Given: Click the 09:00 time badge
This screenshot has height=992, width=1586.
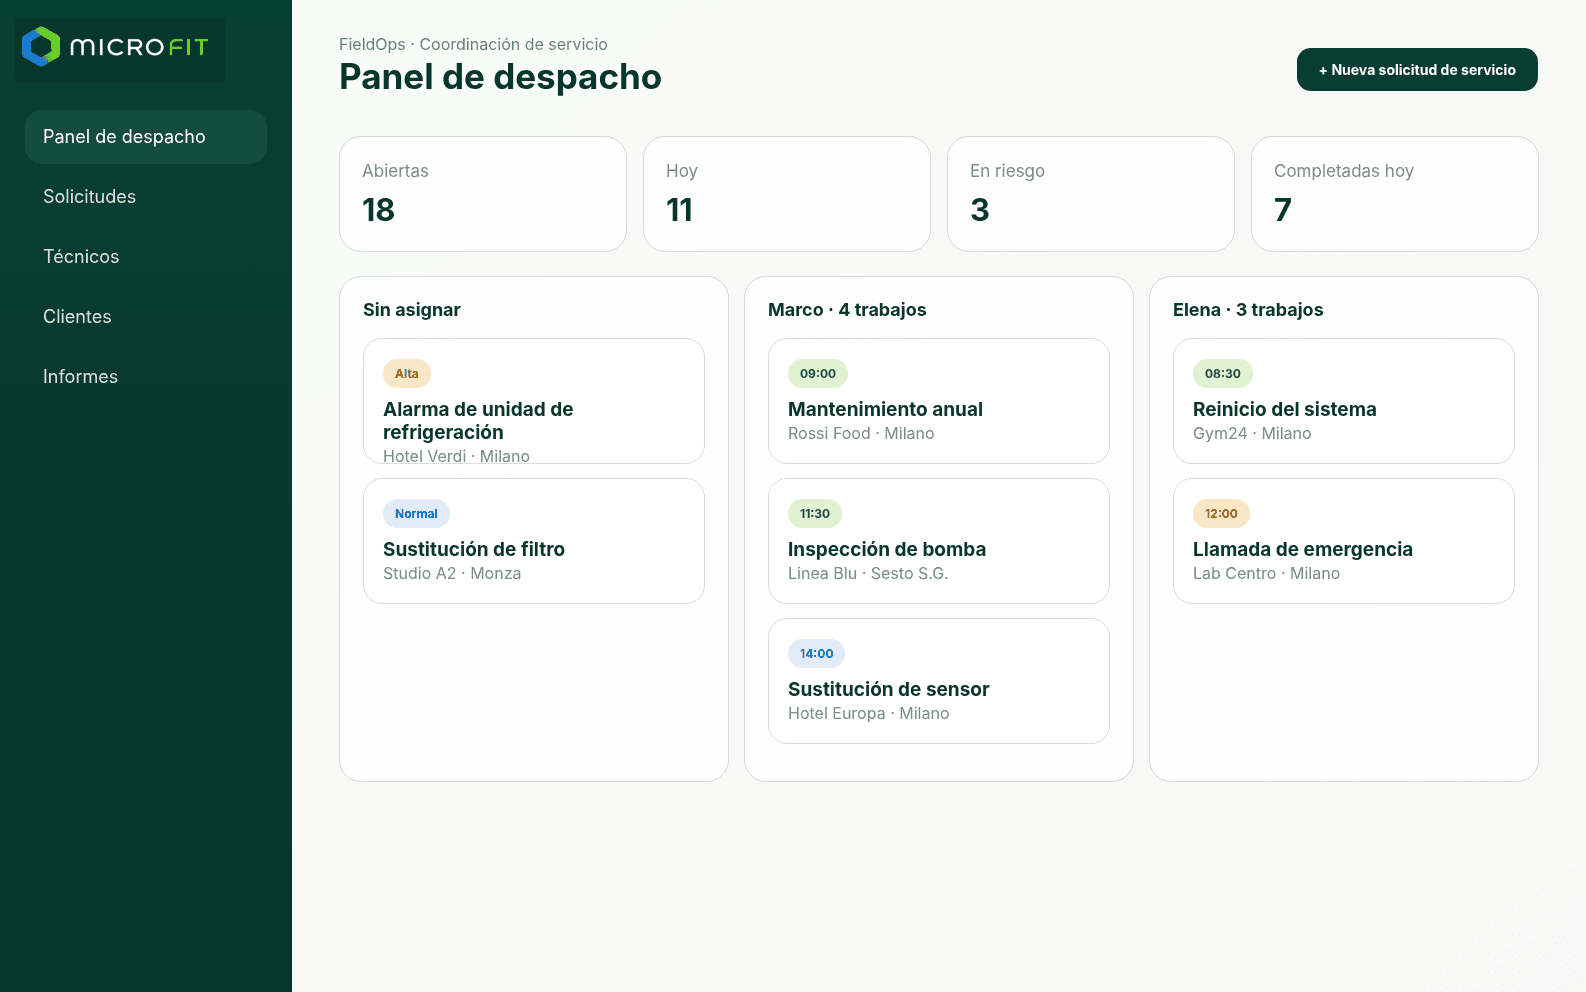Looking at the screenshot, I should point(818,374).
